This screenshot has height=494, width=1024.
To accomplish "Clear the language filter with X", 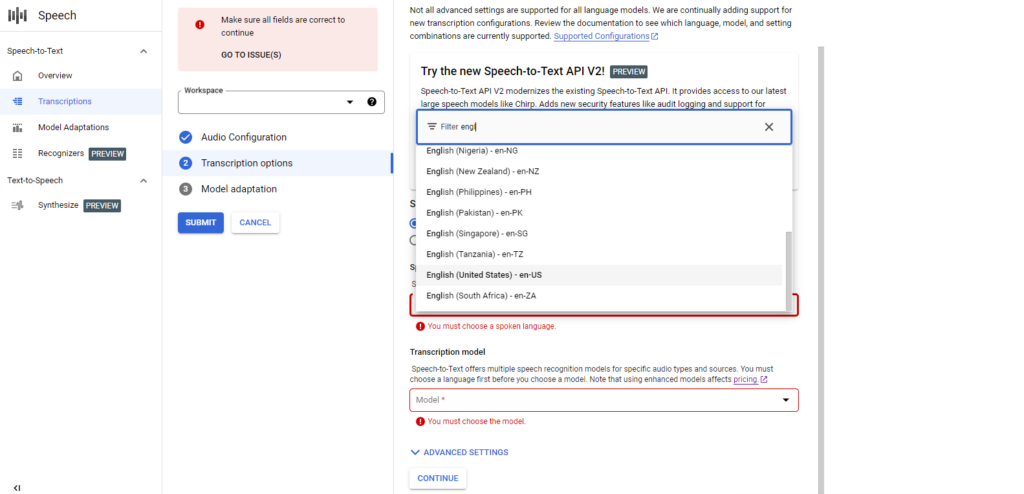I will pos(769,127).
